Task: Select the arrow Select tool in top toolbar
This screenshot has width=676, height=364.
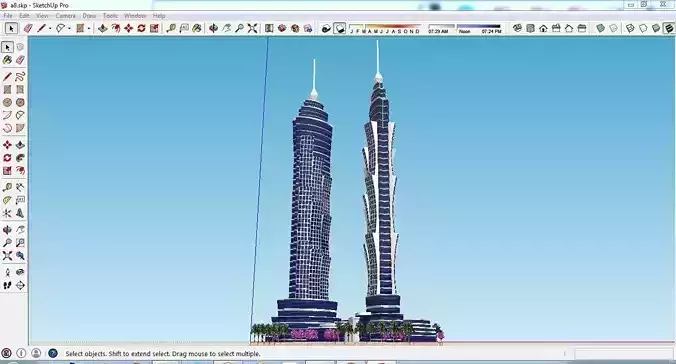Action: coord(11,28)
